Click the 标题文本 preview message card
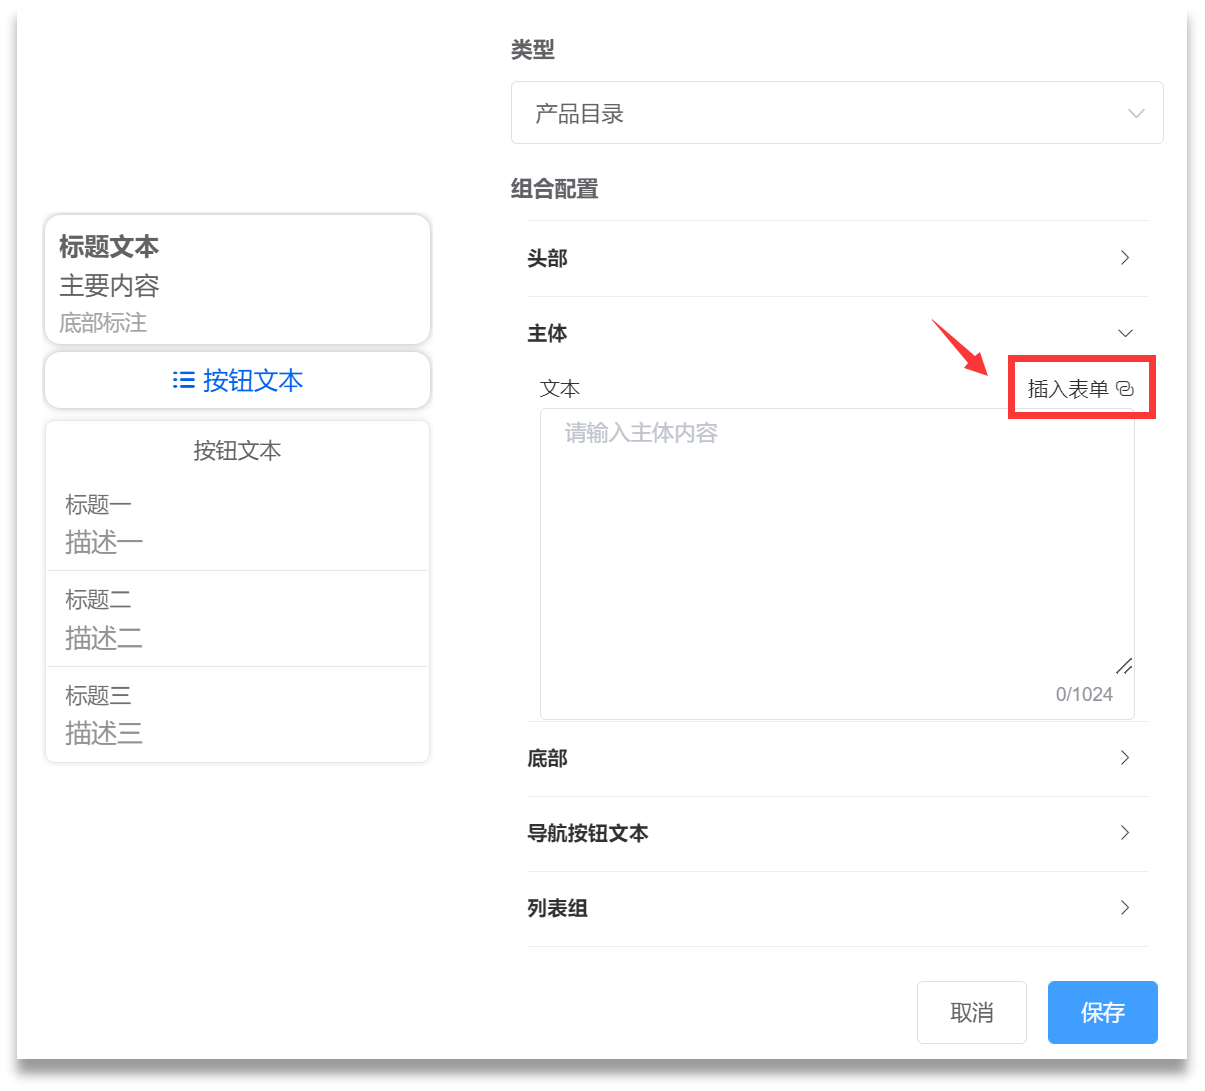Image resolution: width=1205 pixels, height=1091 pixels. 237,280
